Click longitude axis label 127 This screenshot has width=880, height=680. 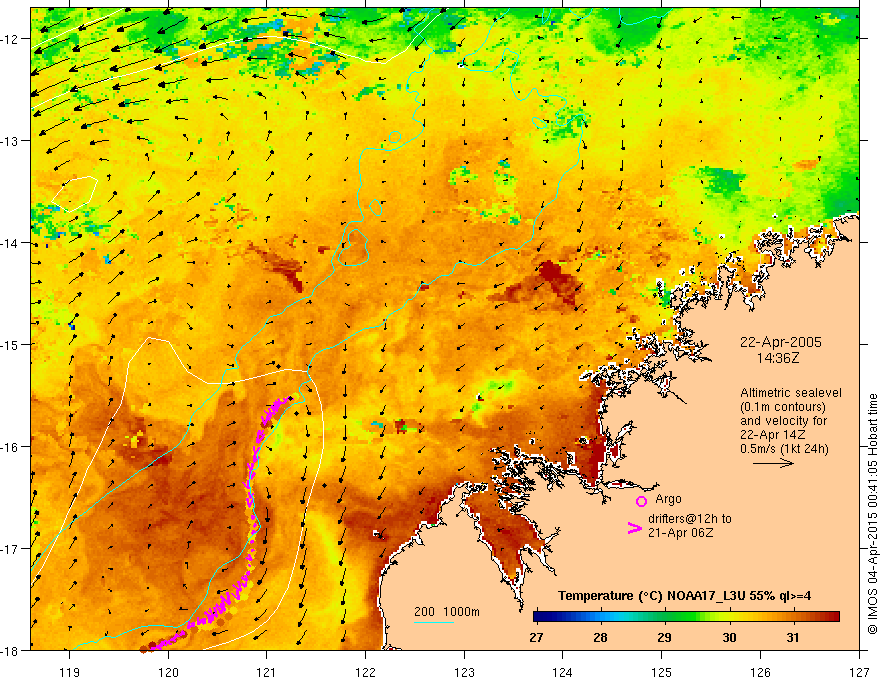(x=859, y=672)
